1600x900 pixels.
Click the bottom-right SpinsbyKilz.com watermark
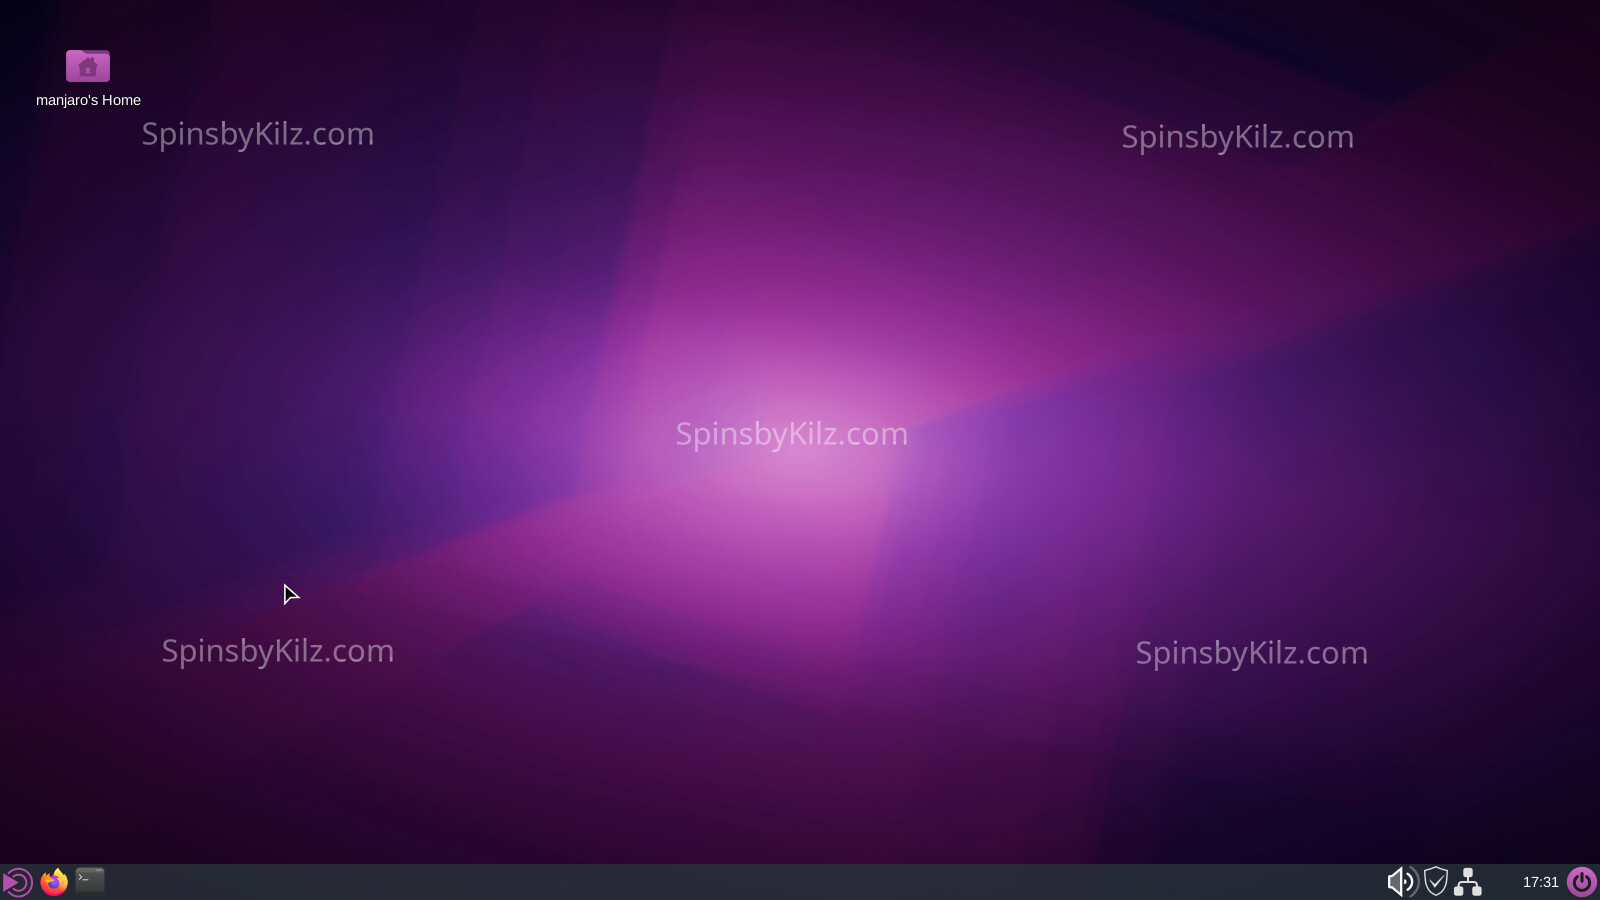point(1251,653)
